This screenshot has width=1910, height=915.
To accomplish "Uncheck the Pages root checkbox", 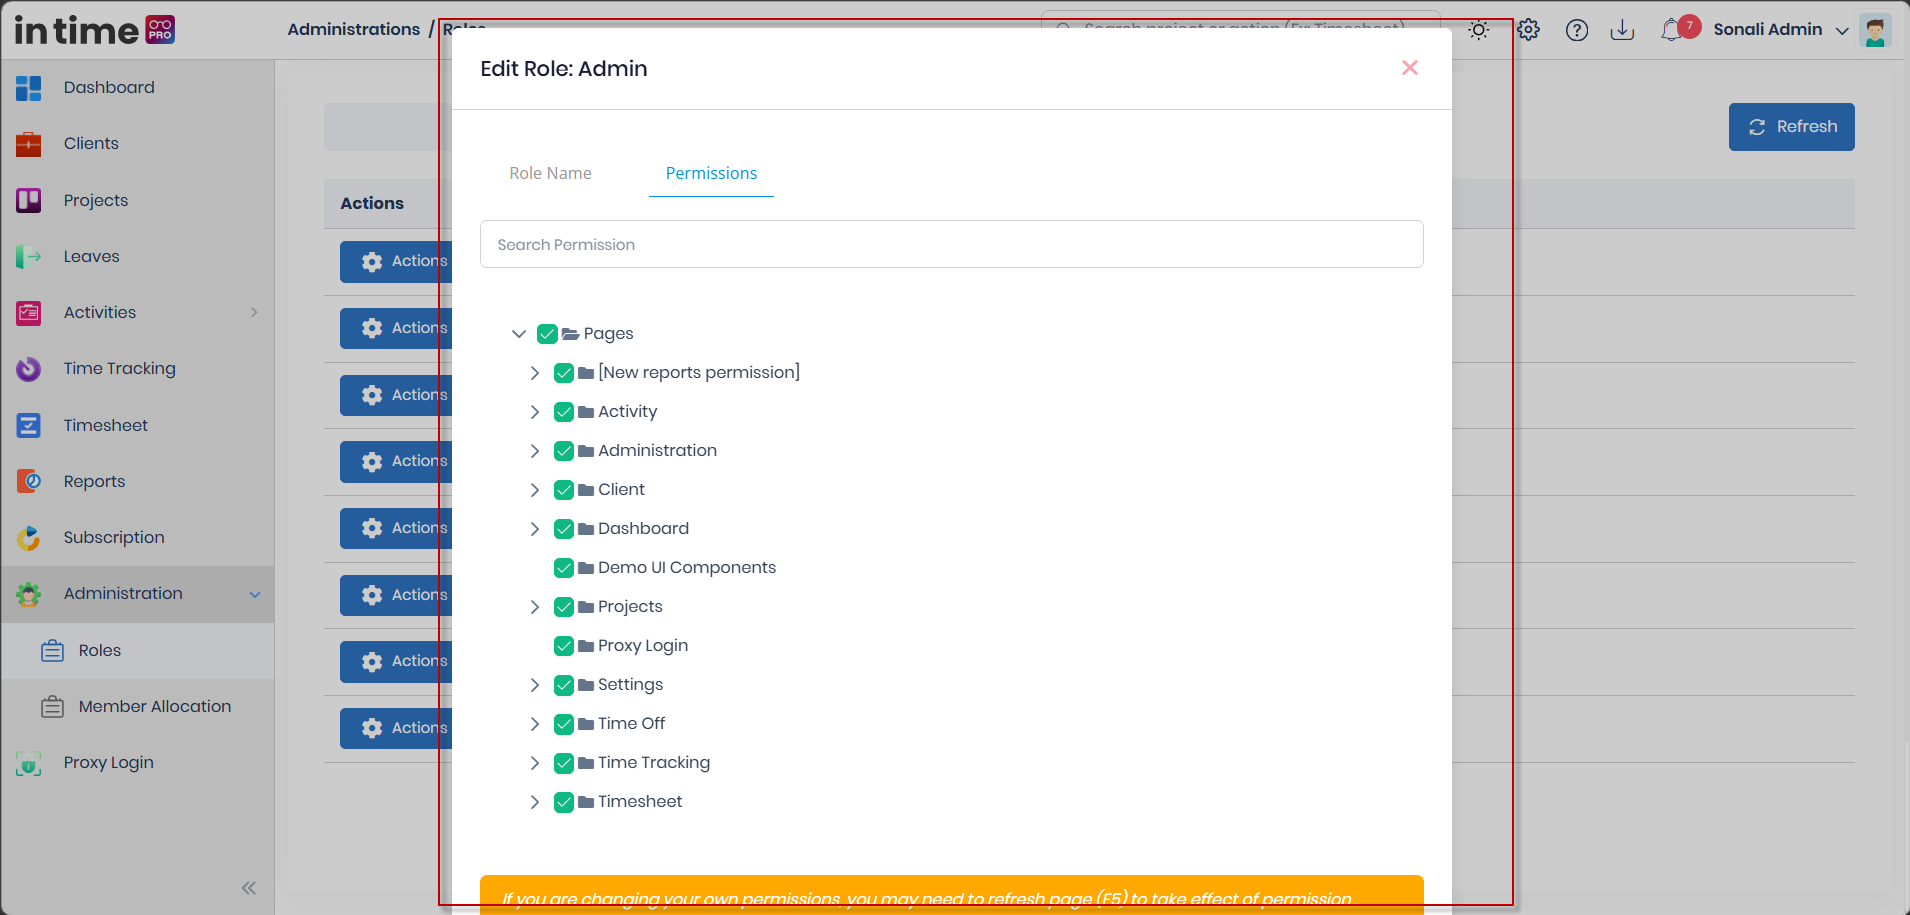I will [x=547, y=334].
